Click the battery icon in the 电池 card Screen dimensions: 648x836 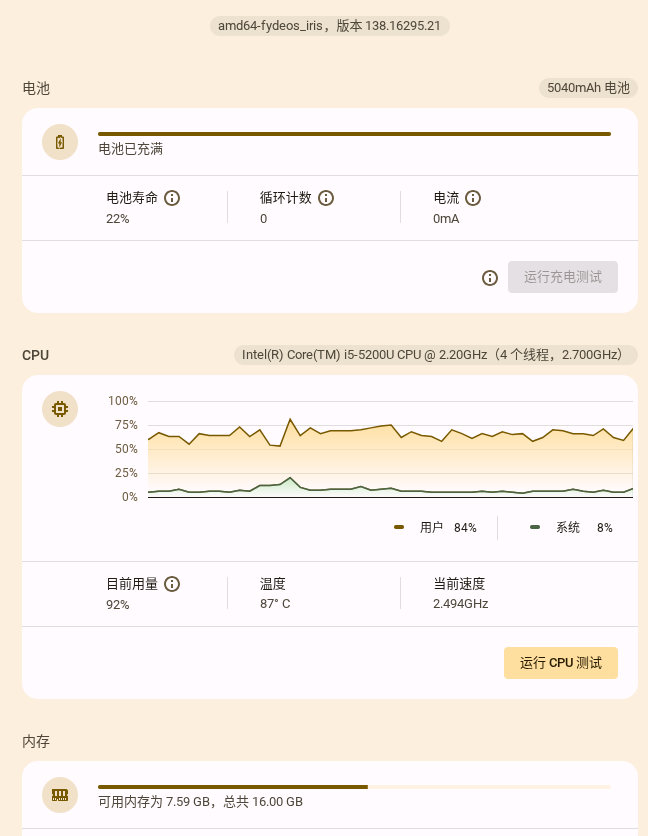tap(60, 142)
